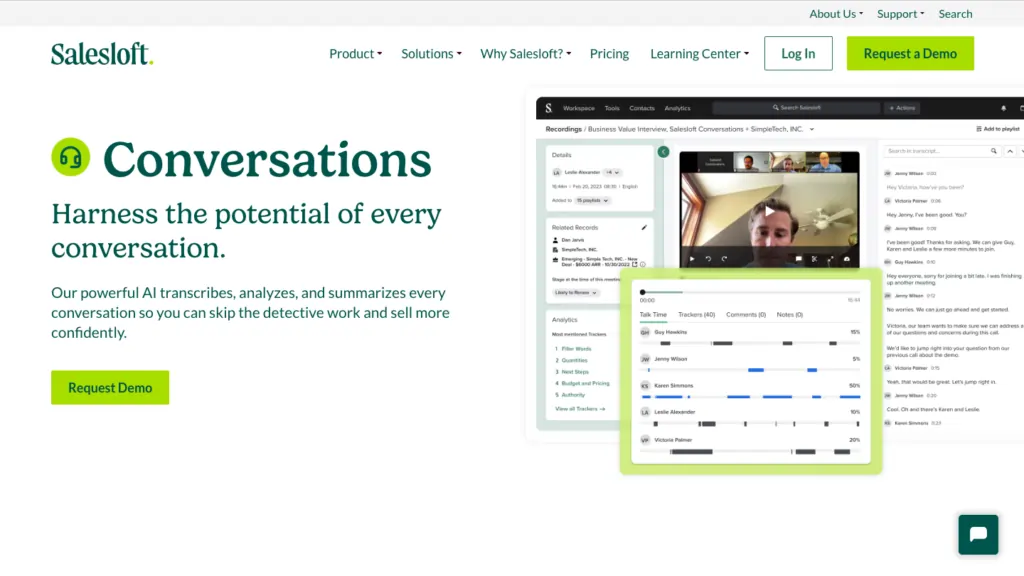Click the scissors clip icon in video controls
The image size is (1024, 576).
814,259
